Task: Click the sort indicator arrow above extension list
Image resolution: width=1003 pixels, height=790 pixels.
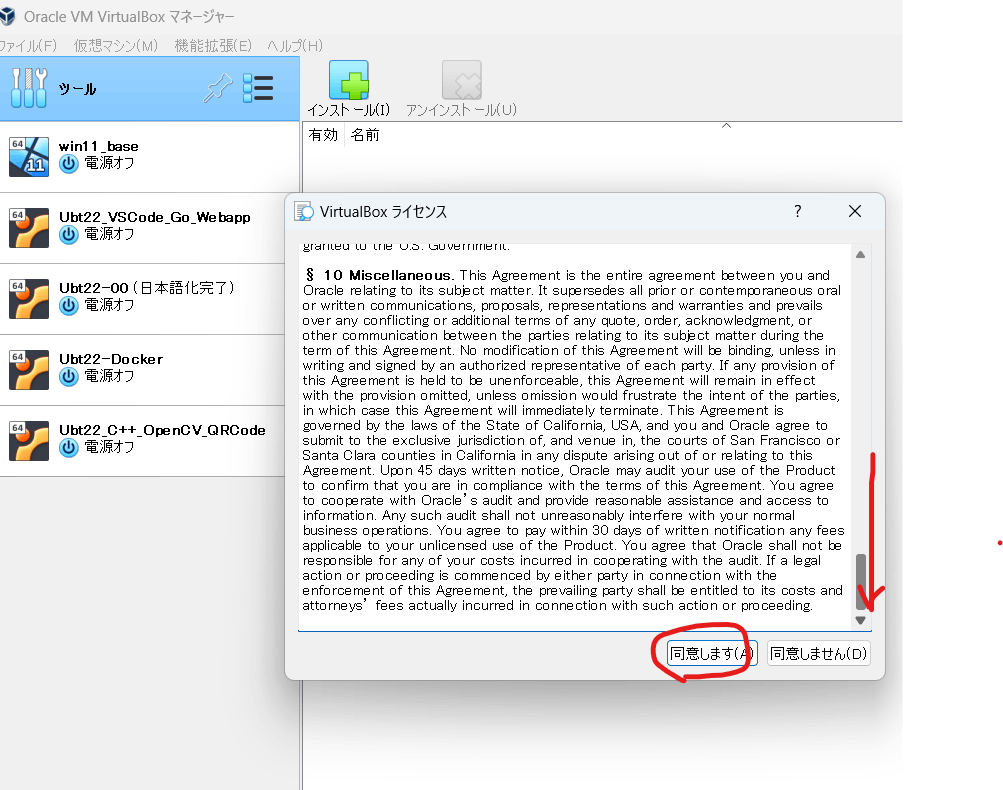Action: (x=726, y=126)
